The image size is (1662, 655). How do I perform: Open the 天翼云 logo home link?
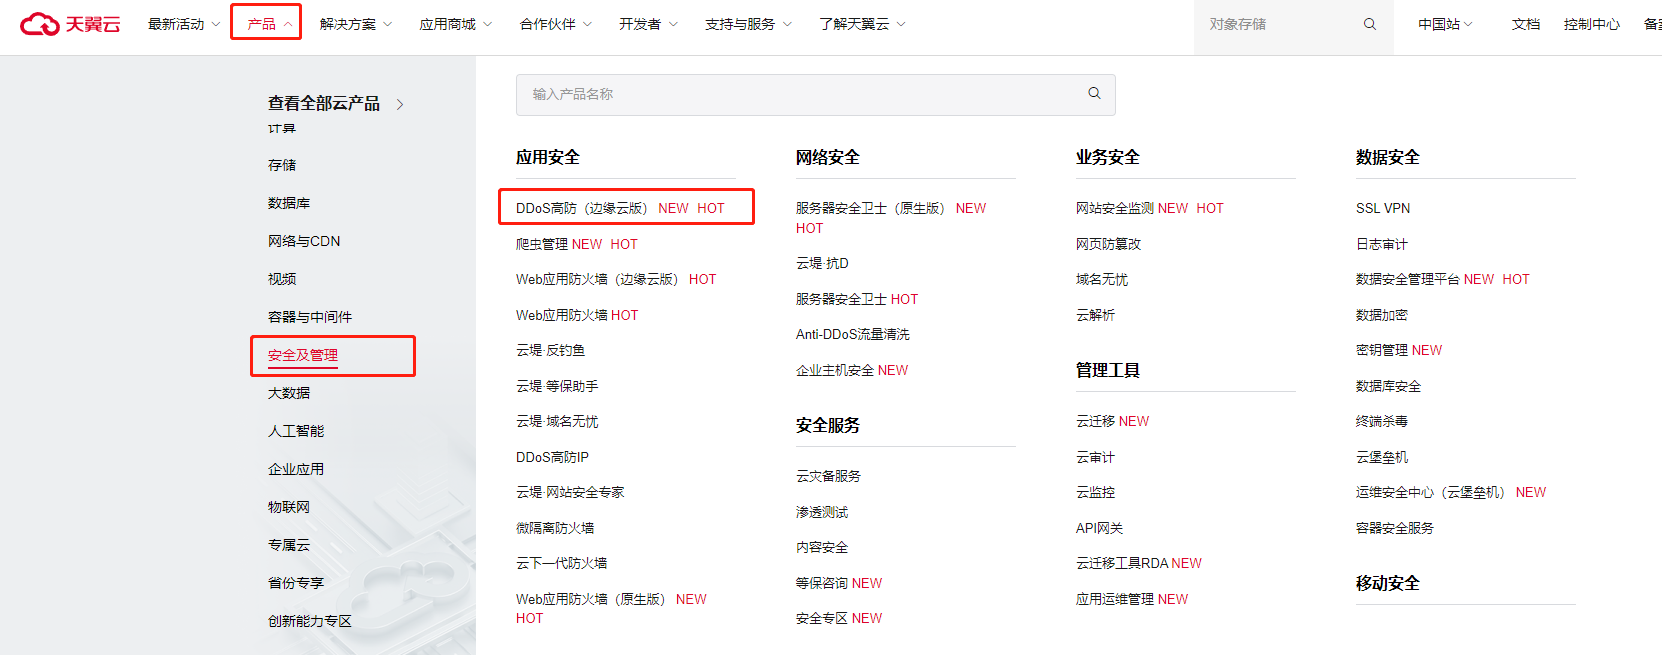70,24
